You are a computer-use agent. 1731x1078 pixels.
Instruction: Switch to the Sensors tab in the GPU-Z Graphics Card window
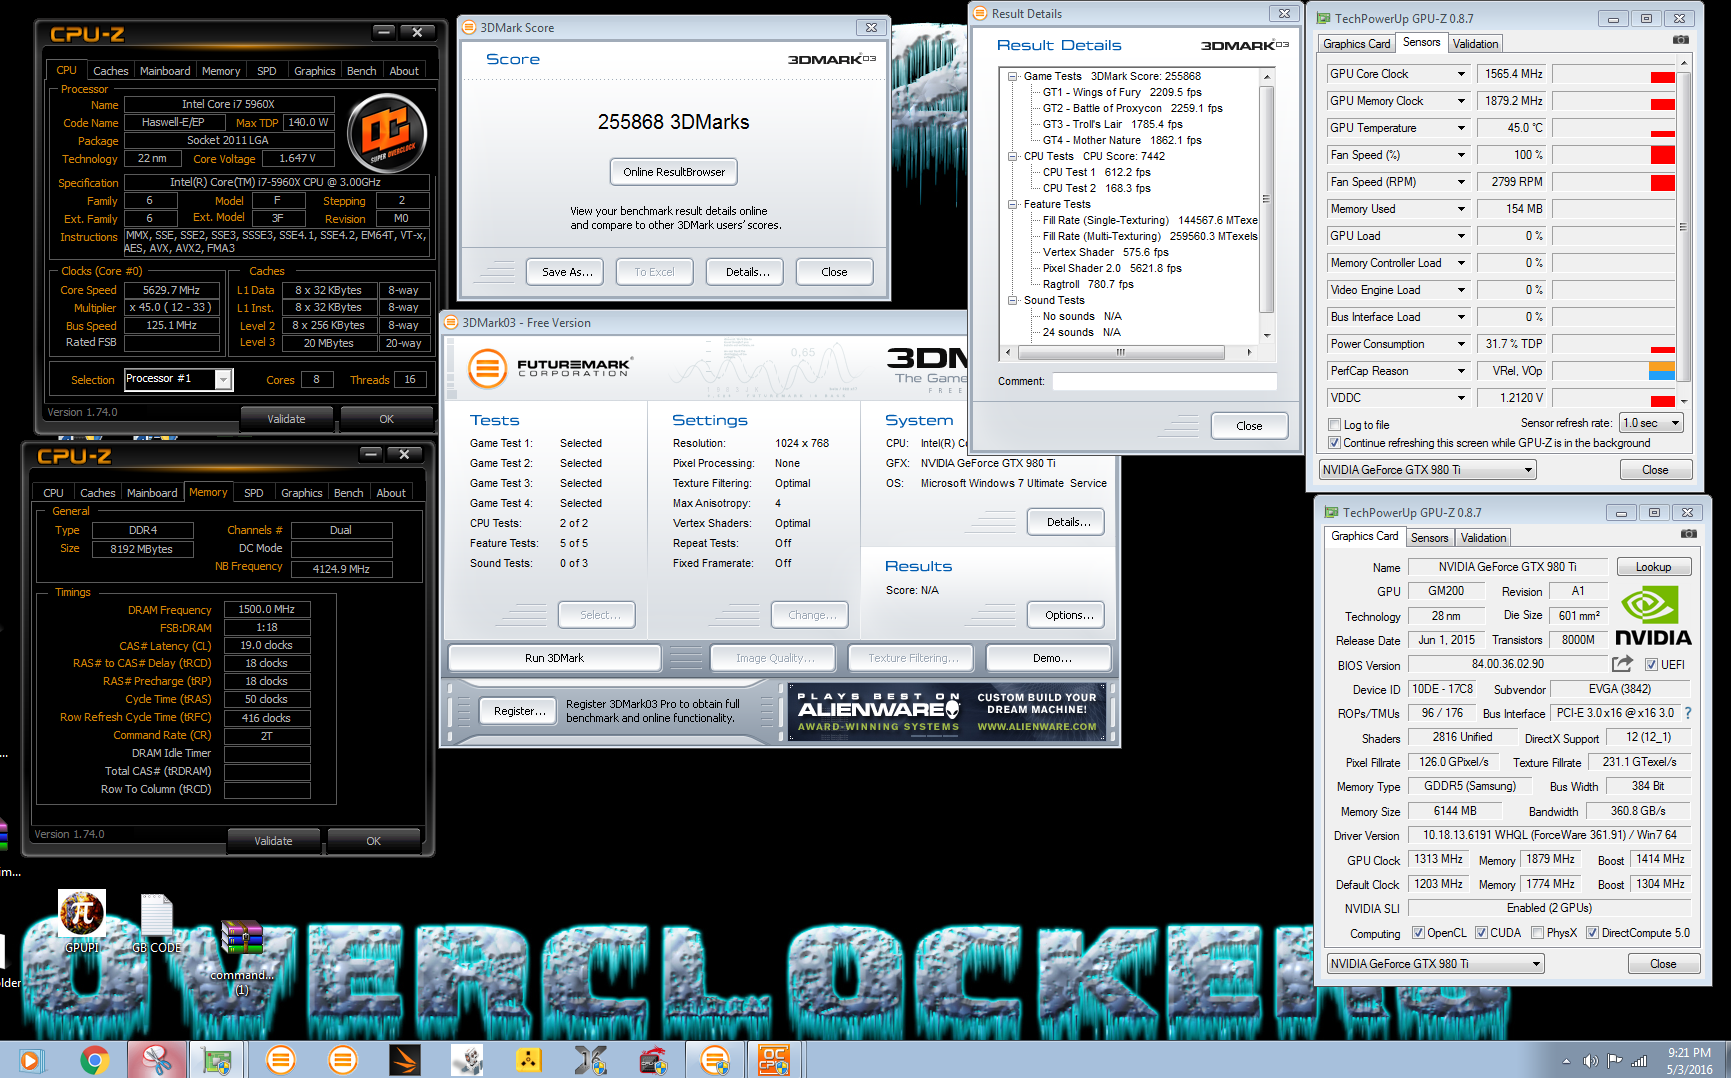pyautogui.click(x=1430, y=538)
